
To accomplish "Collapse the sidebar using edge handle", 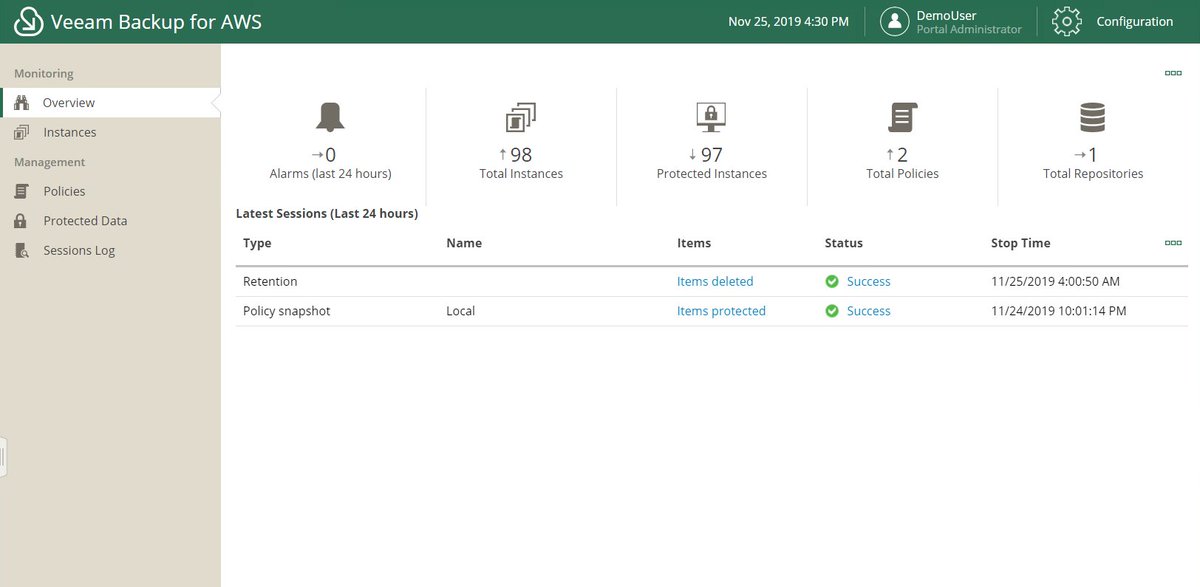I will [4, 458].
